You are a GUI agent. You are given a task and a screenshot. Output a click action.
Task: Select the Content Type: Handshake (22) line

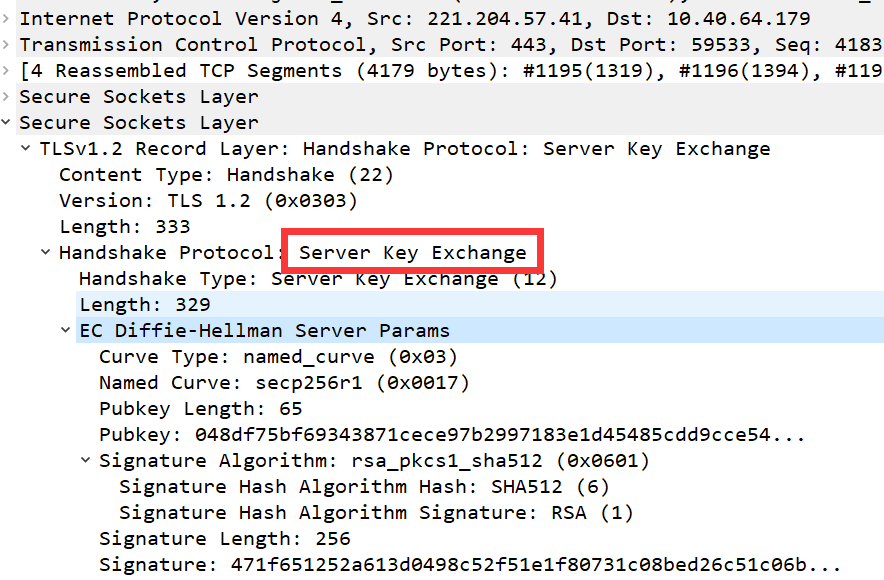click(226, 175)
